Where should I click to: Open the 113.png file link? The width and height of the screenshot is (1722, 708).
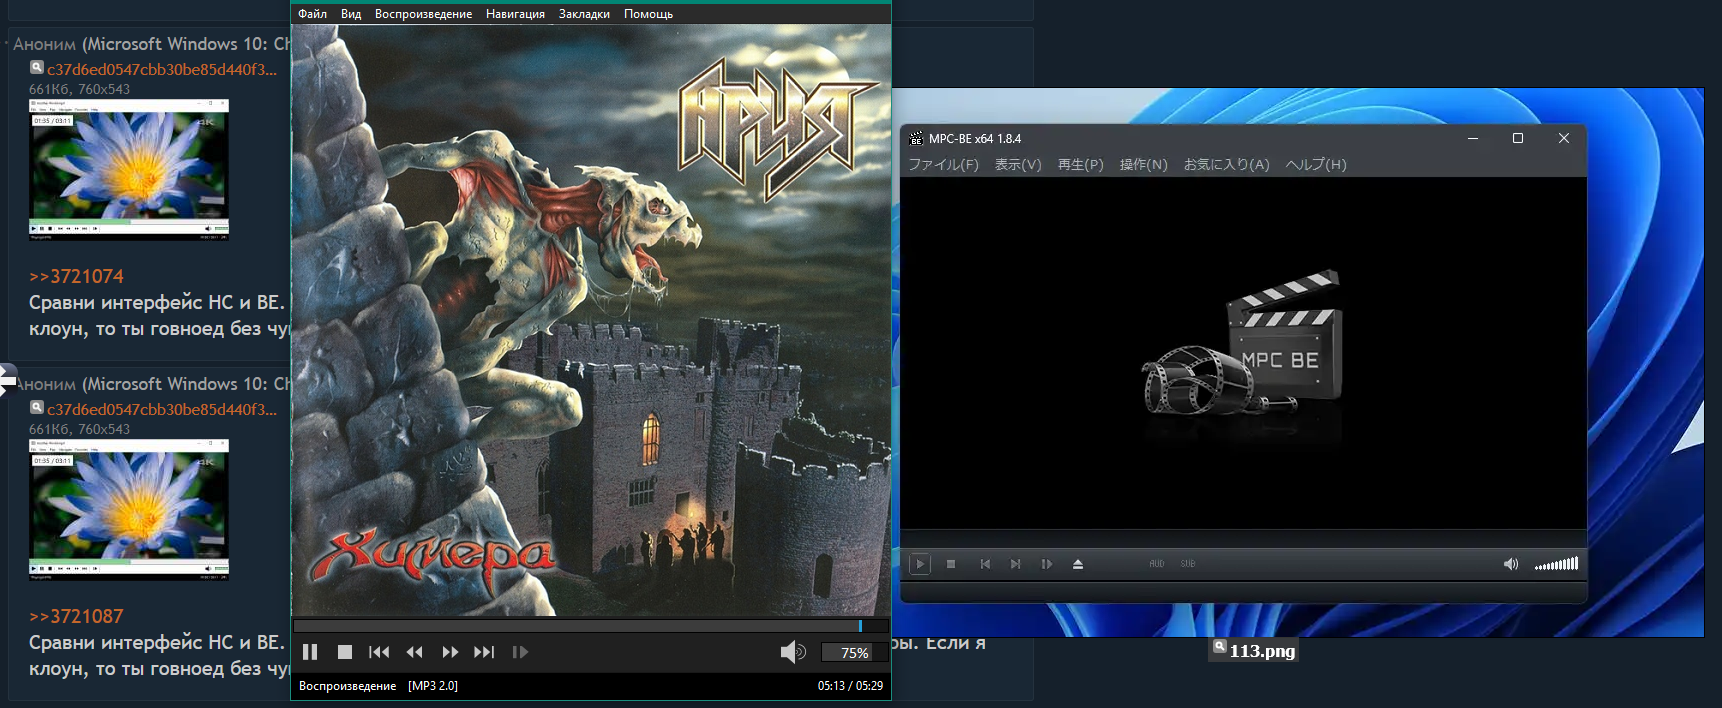pyautogui.click(x=1262, y=651)
